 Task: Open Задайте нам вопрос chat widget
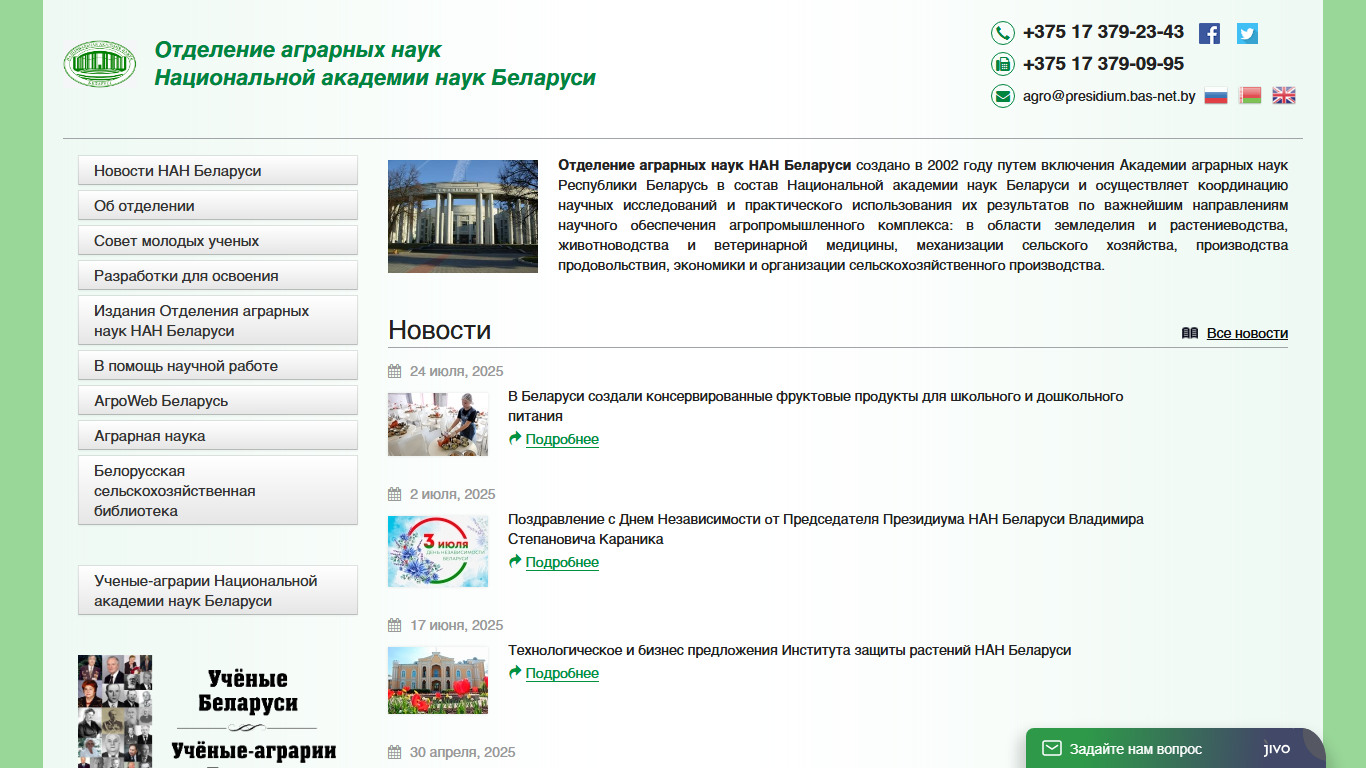click(1175, 748)
